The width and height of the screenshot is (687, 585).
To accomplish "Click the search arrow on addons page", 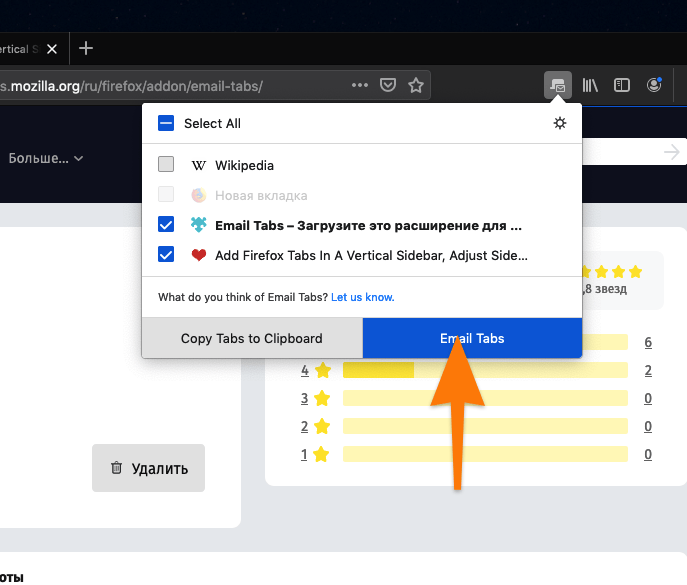I will click(672, 152).
